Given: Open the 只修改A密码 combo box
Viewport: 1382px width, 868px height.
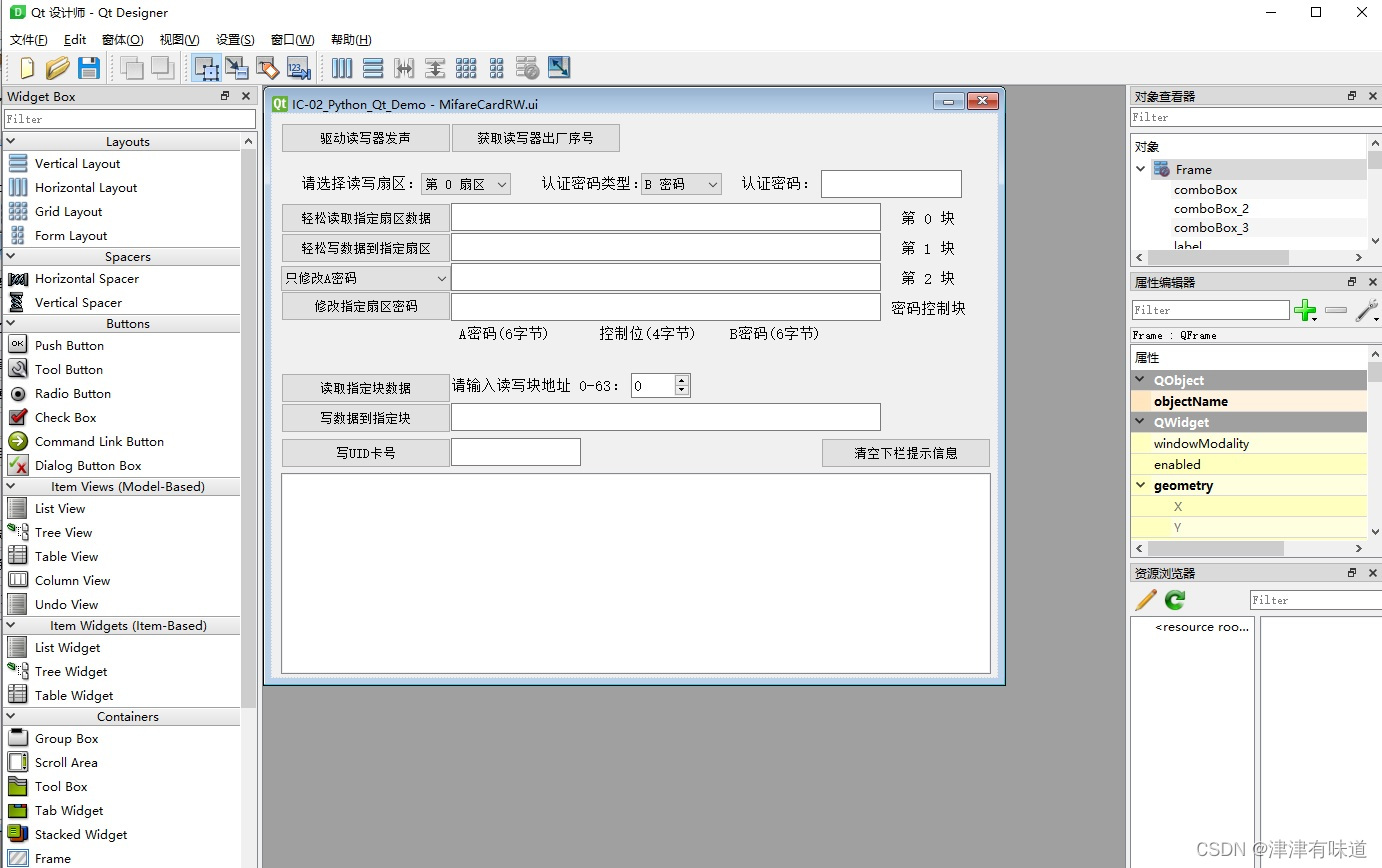Looking at the screenshot, I should point(366,278).
